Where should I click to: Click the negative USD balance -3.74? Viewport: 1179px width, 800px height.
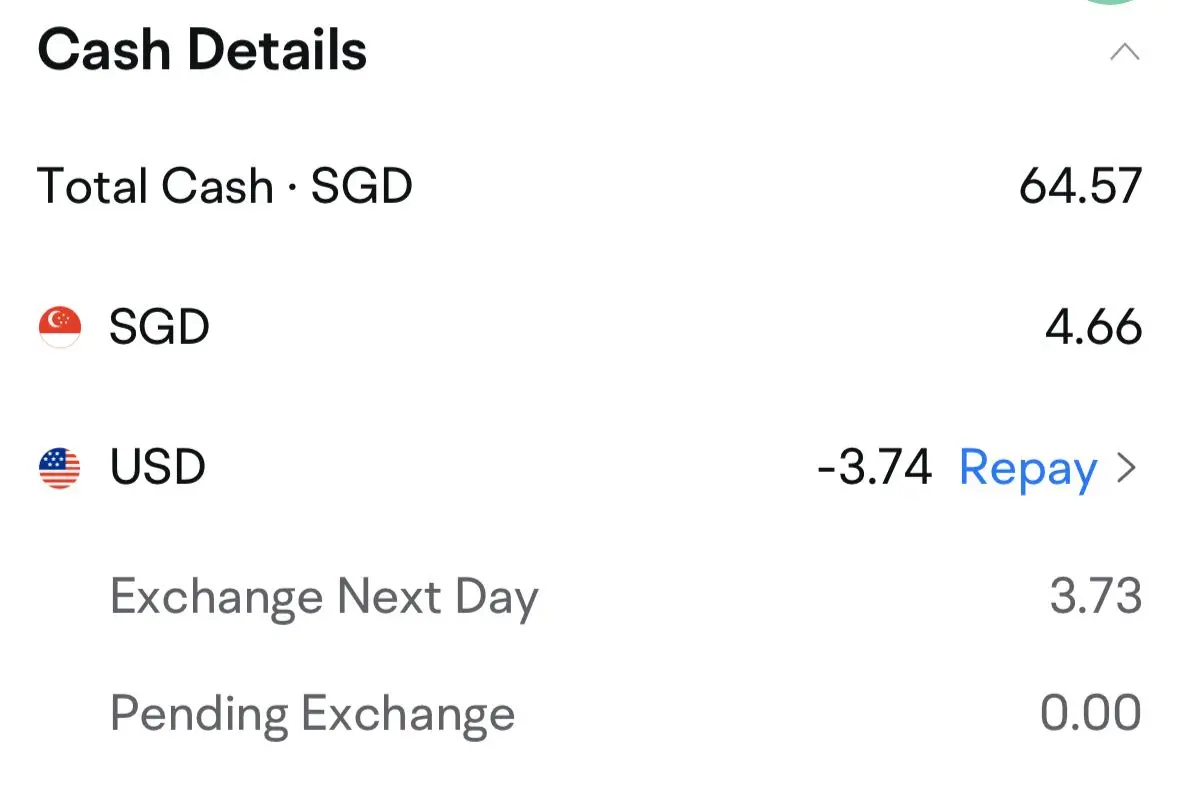(x=875, y=467)
